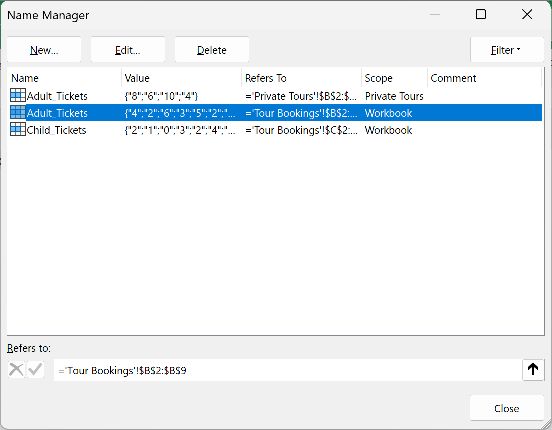Collapse dialog using the range selector arrow
This screenshot has height=430, width=552.
(533, 369)
